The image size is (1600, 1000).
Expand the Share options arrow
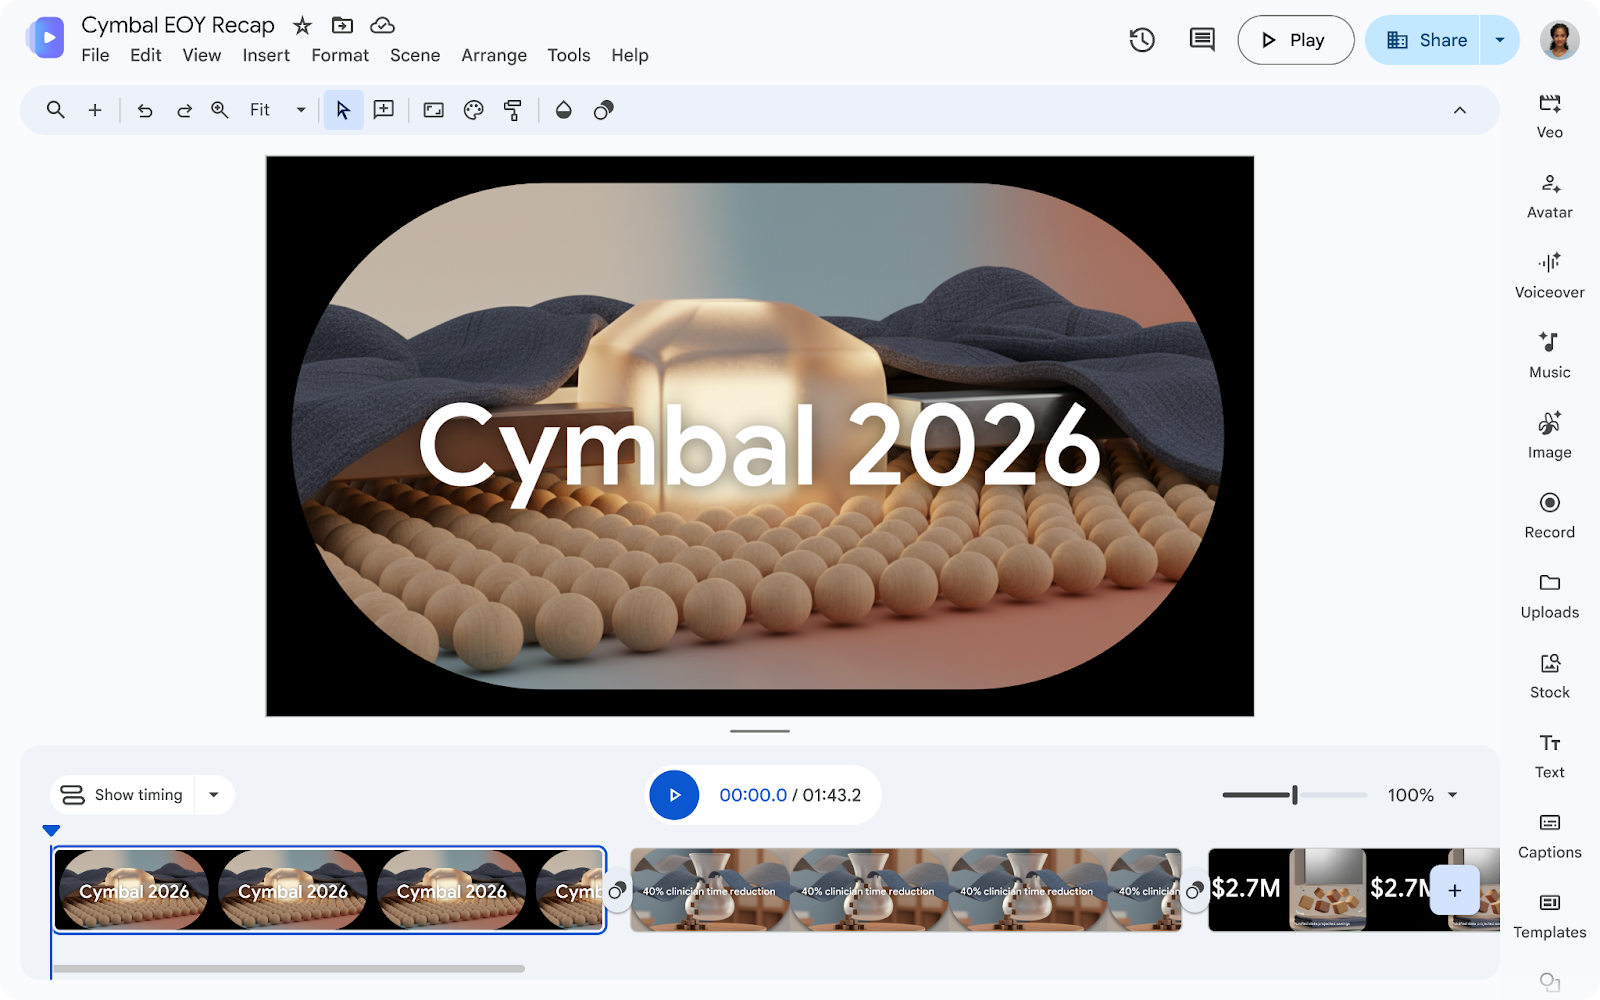1499,40
